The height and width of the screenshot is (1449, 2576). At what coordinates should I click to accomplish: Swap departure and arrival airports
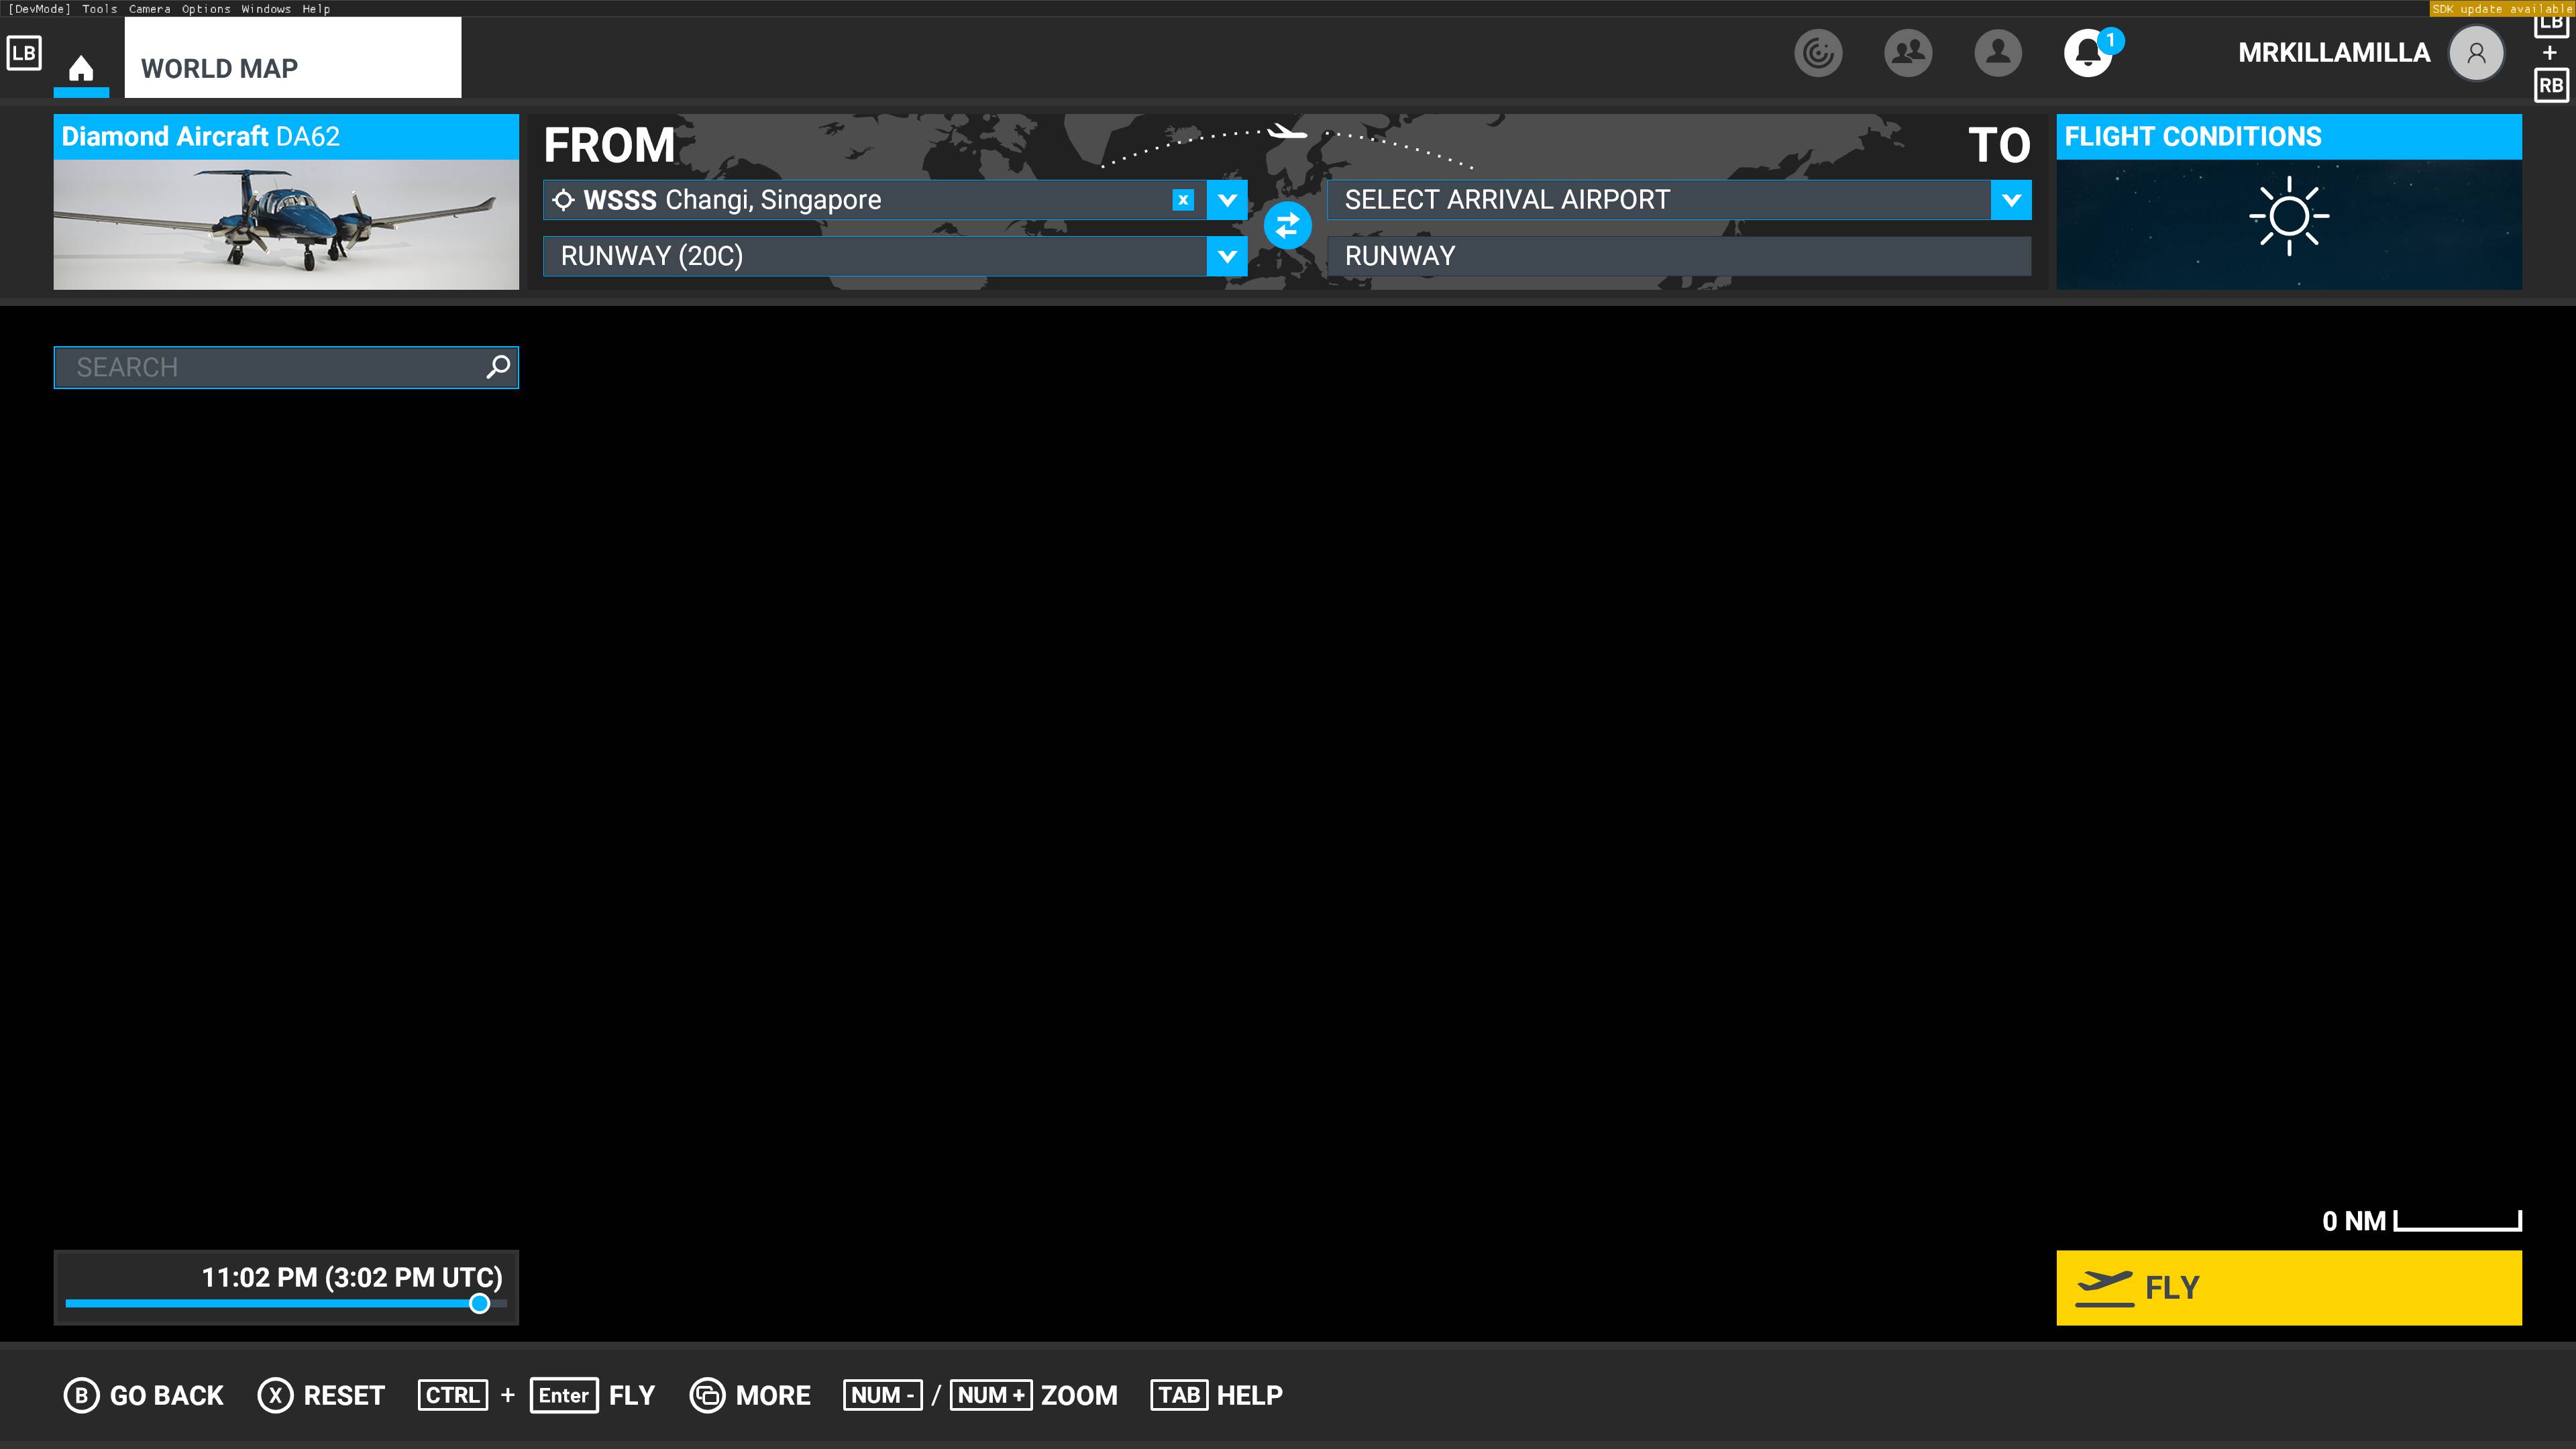click(1287, 225)
